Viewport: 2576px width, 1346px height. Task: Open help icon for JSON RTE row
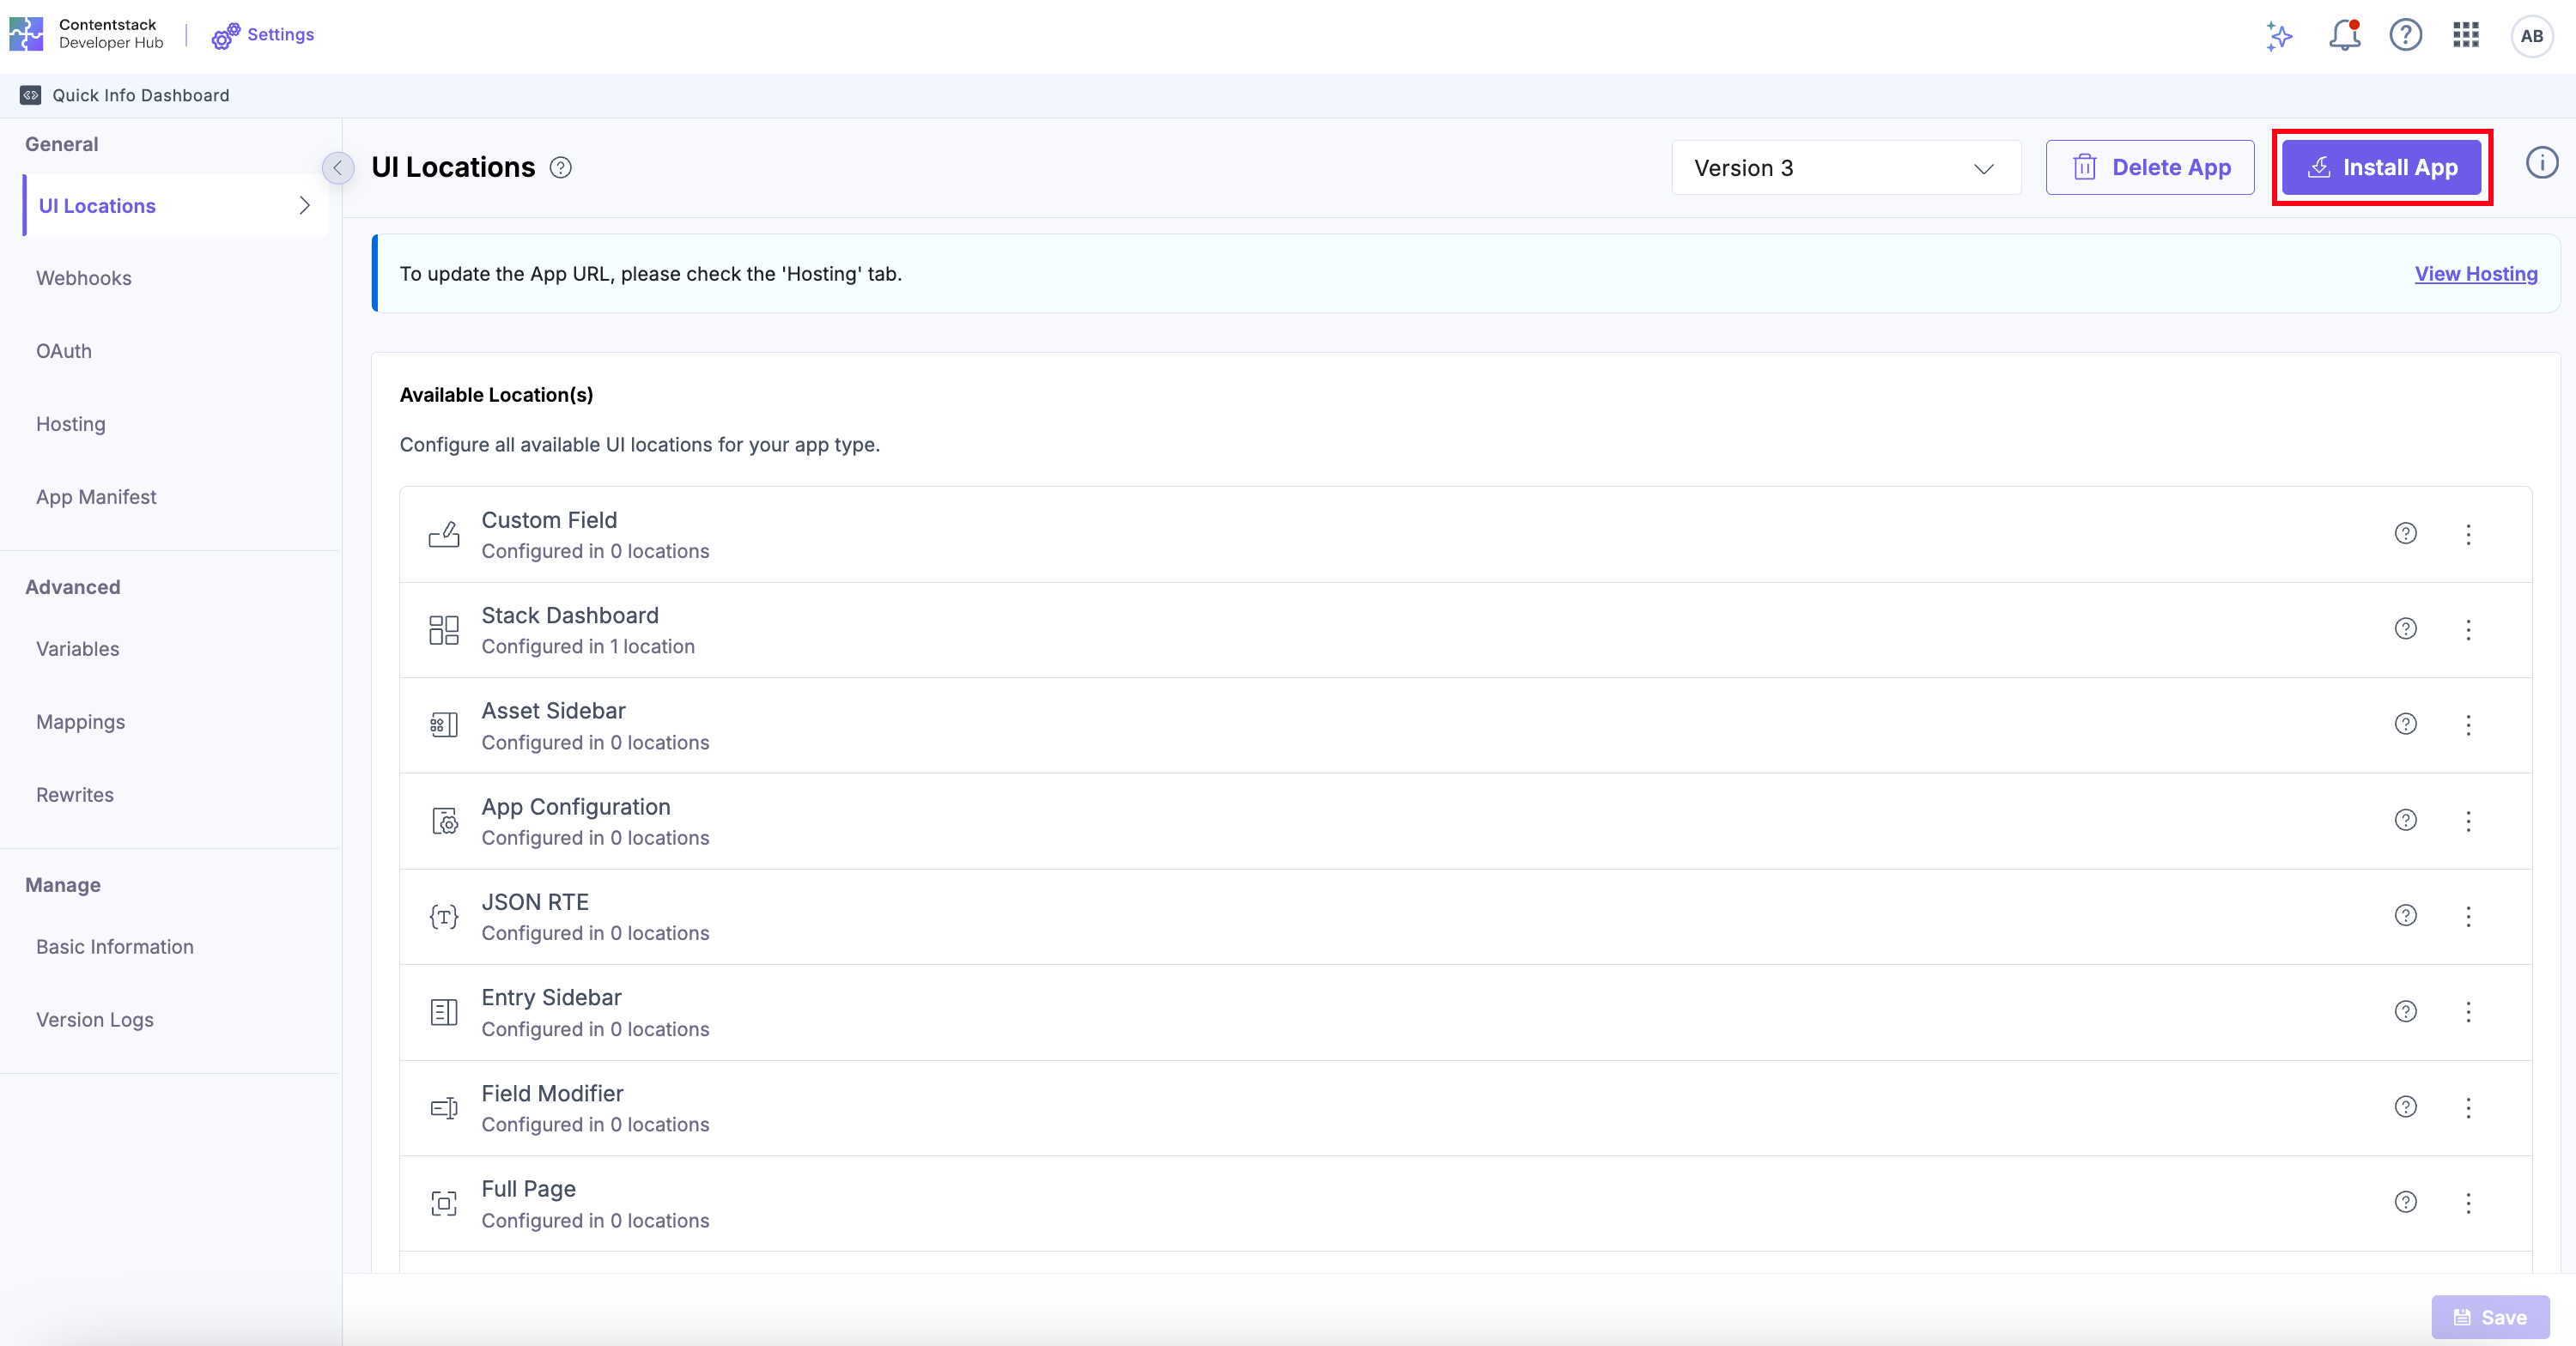[2405, 916]
